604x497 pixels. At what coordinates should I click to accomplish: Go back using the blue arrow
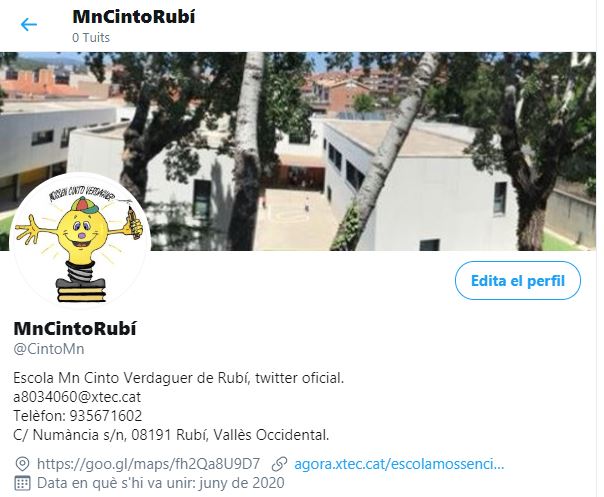click(x=29, y=25)
